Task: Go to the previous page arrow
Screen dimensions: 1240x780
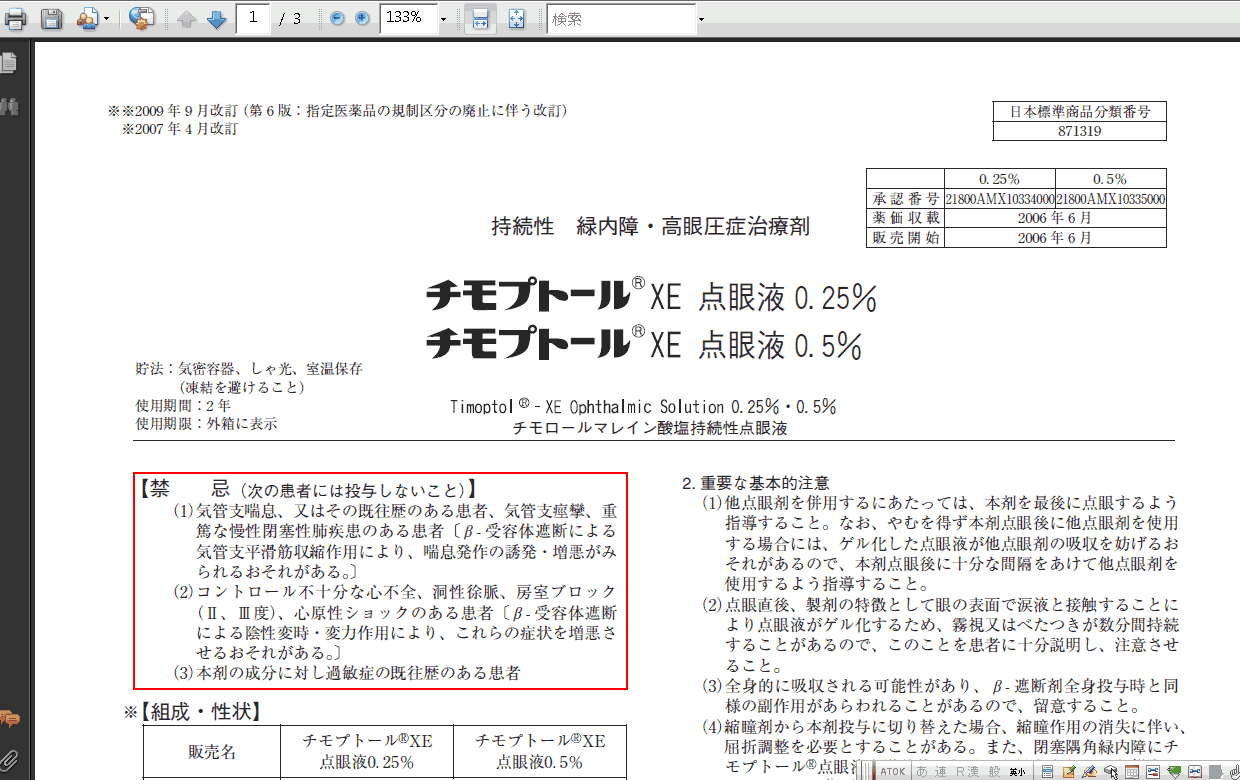Action: (186, 19)
